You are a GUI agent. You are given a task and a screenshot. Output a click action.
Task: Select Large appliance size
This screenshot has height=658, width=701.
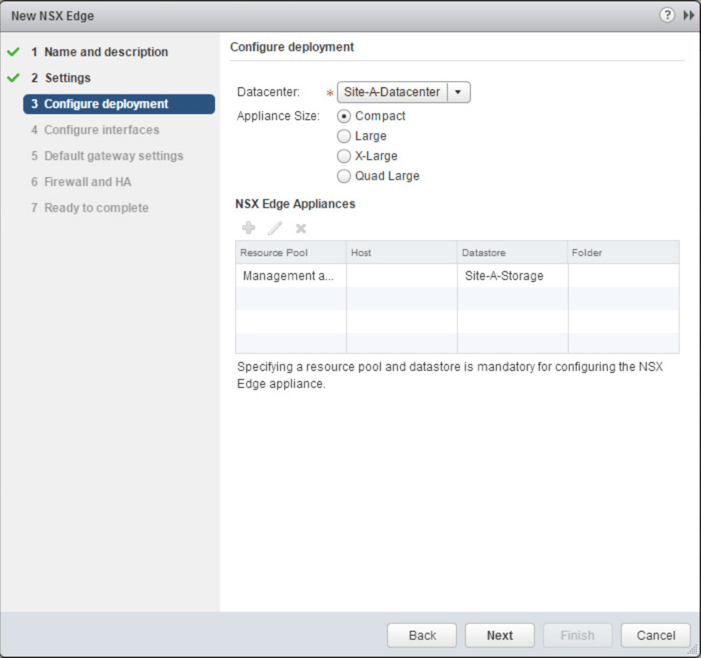tap(345, 136)
